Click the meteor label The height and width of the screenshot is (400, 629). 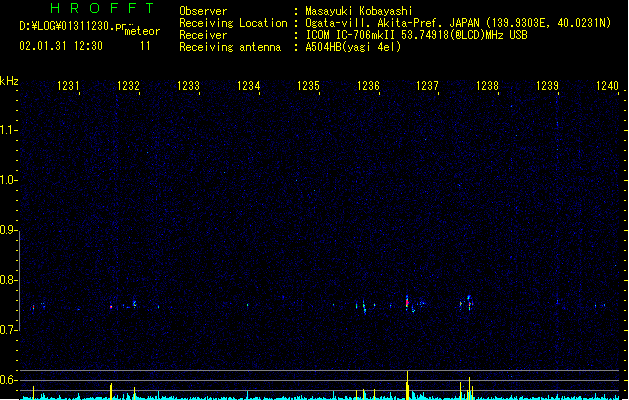click(142, 31)
